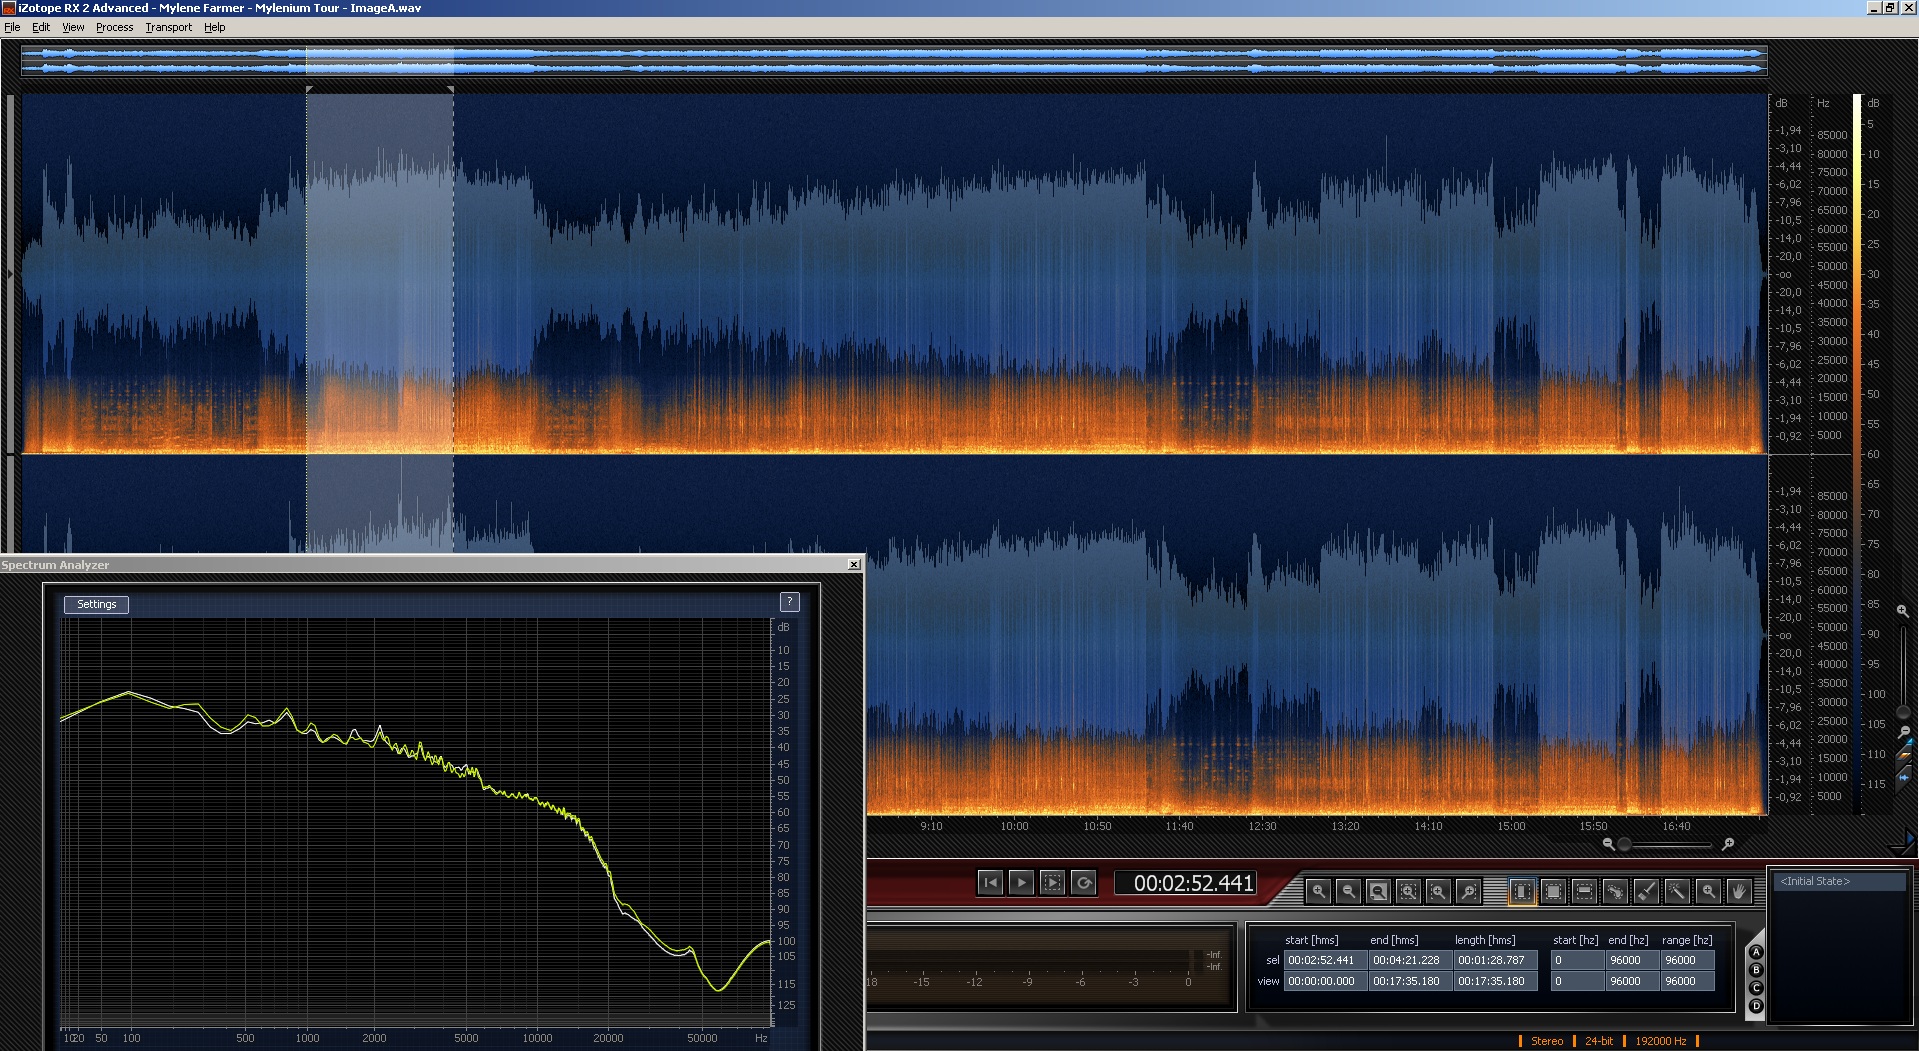Open the View menu
The image size is (1919, 1051).
click(x=73, y=27)
